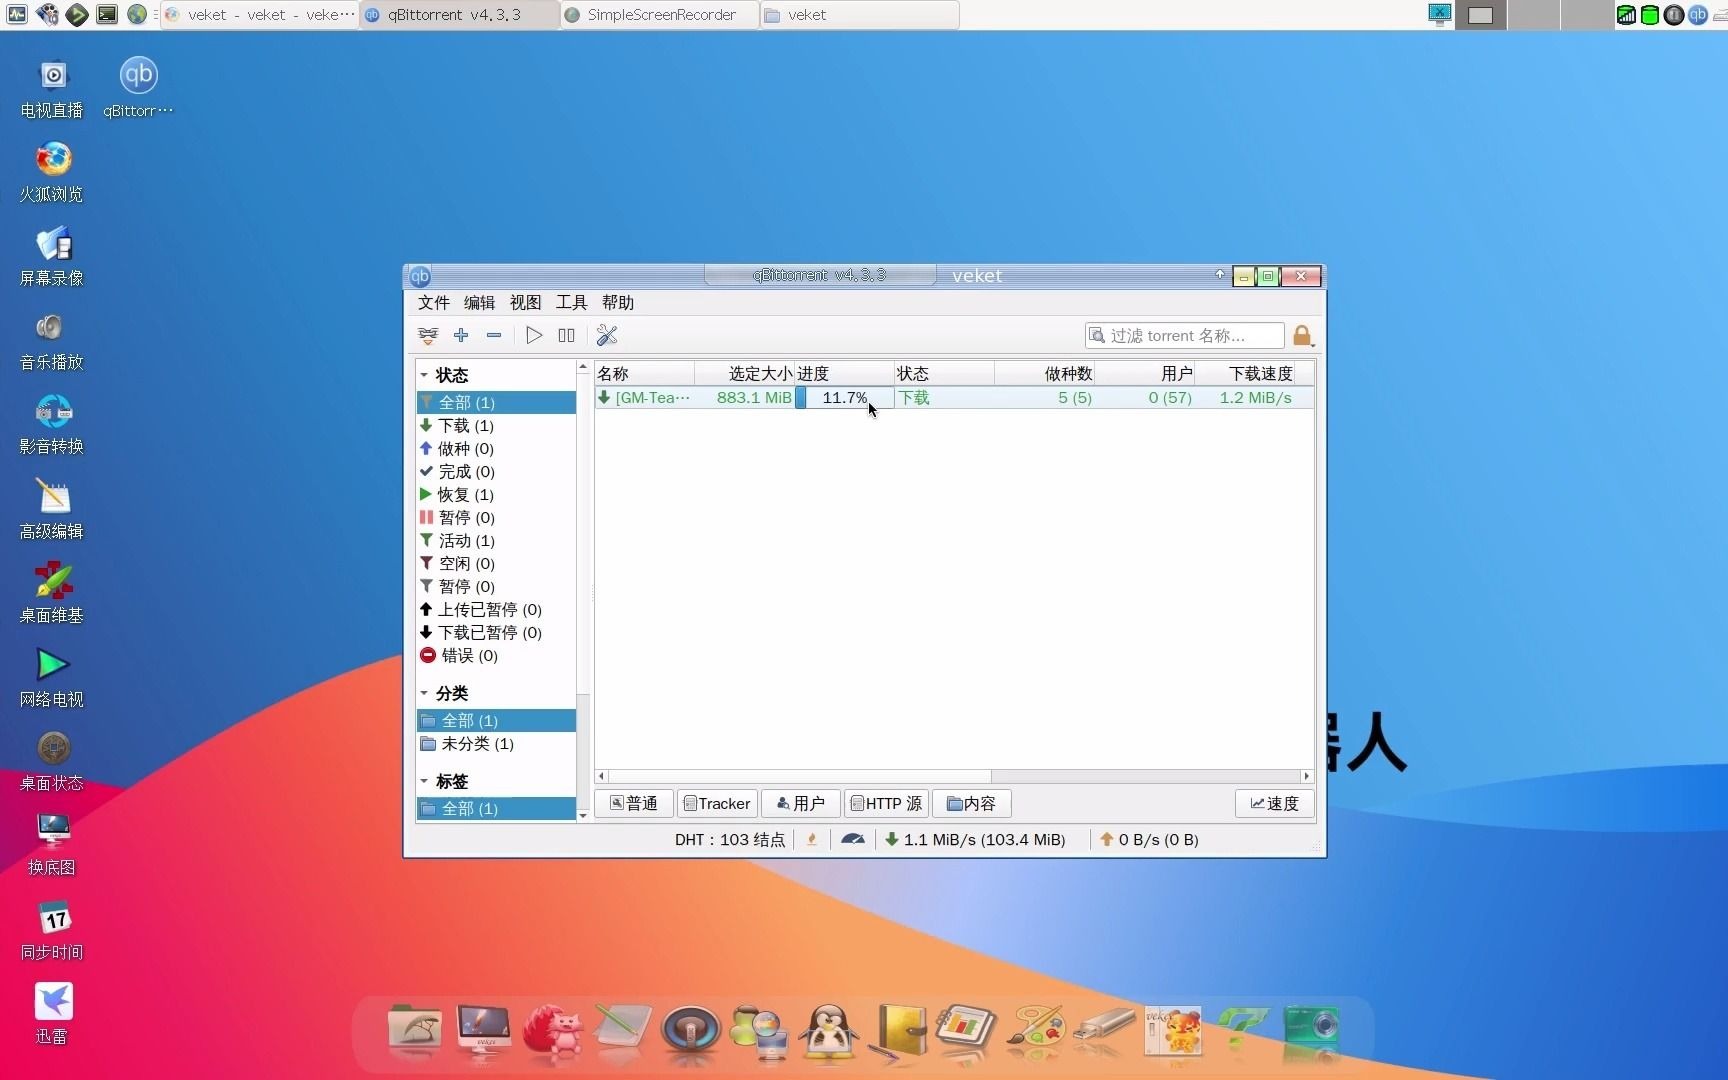Sort by 名称 column header
This screenshot has height=1080, width=1728.
coord(645,373)
